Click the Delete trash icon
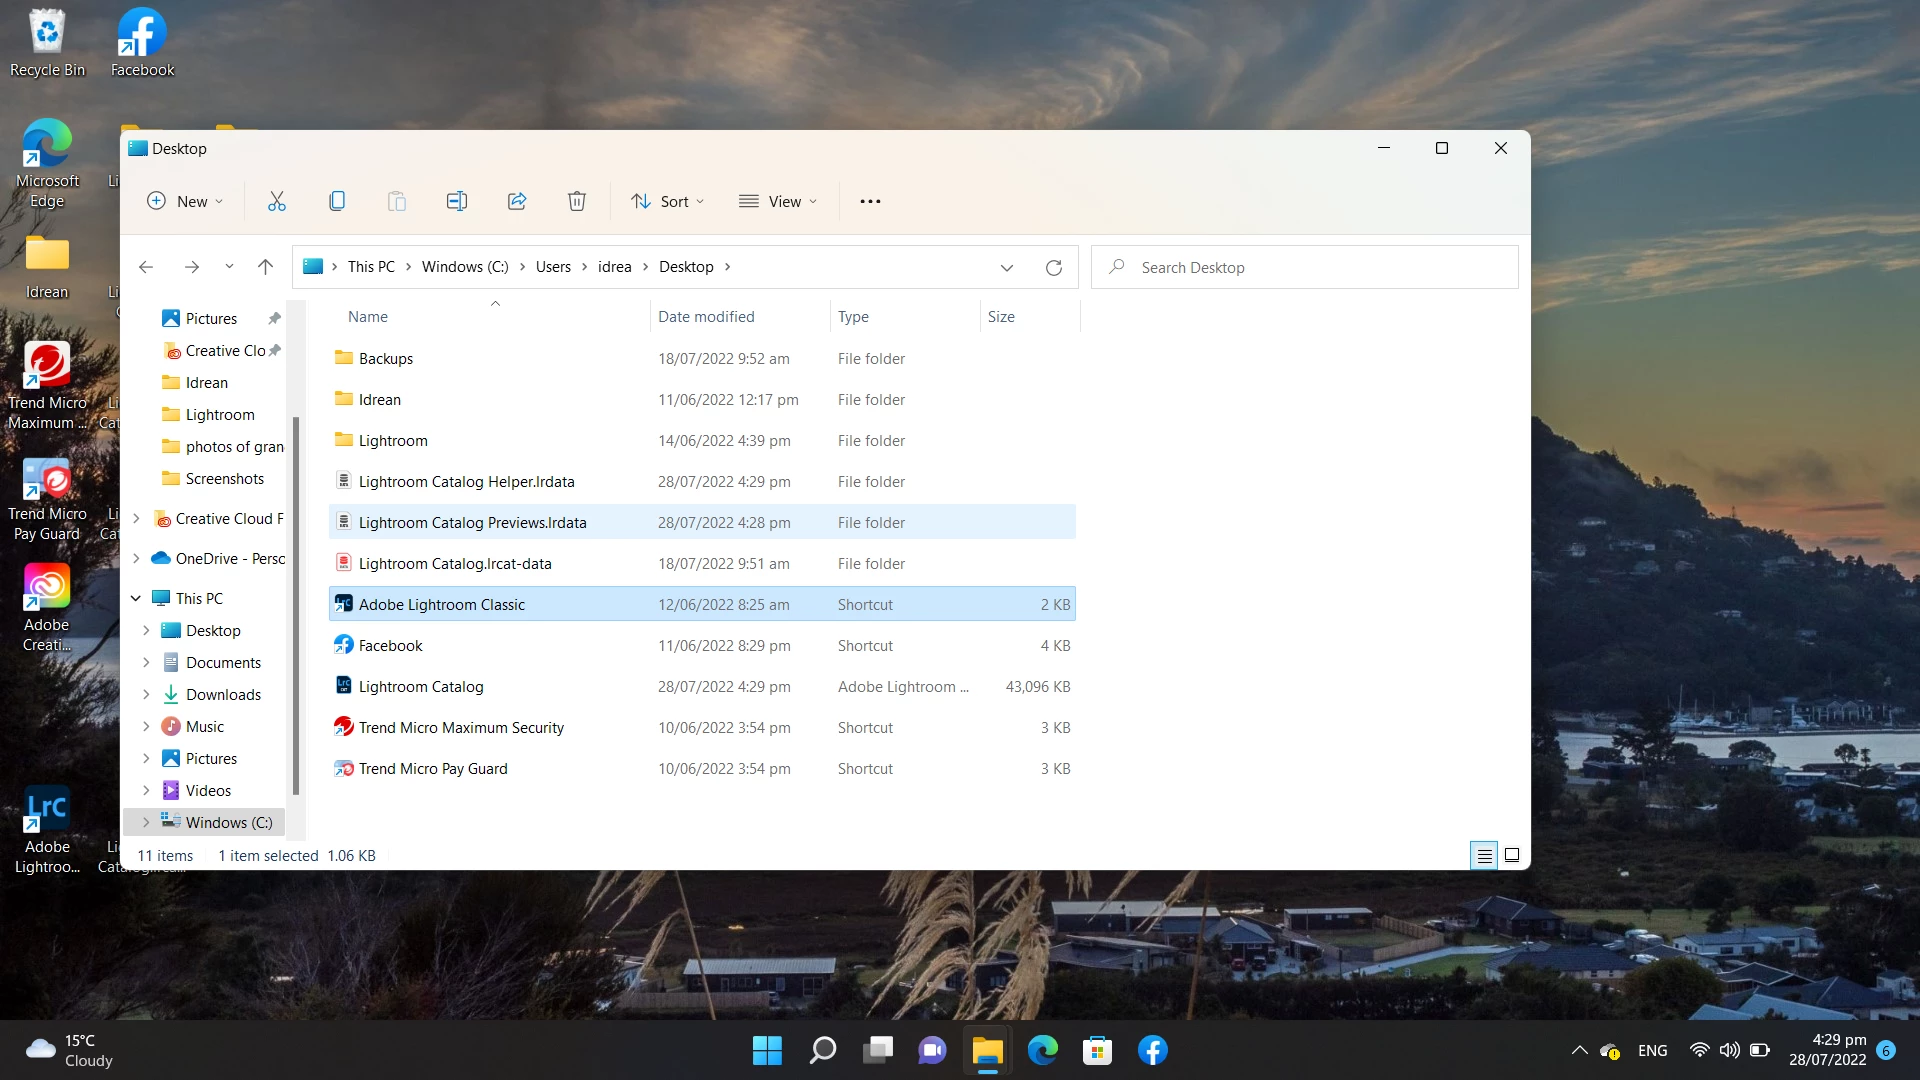1920x1080 pixels. pyautogui.click(x=577, y=201)
